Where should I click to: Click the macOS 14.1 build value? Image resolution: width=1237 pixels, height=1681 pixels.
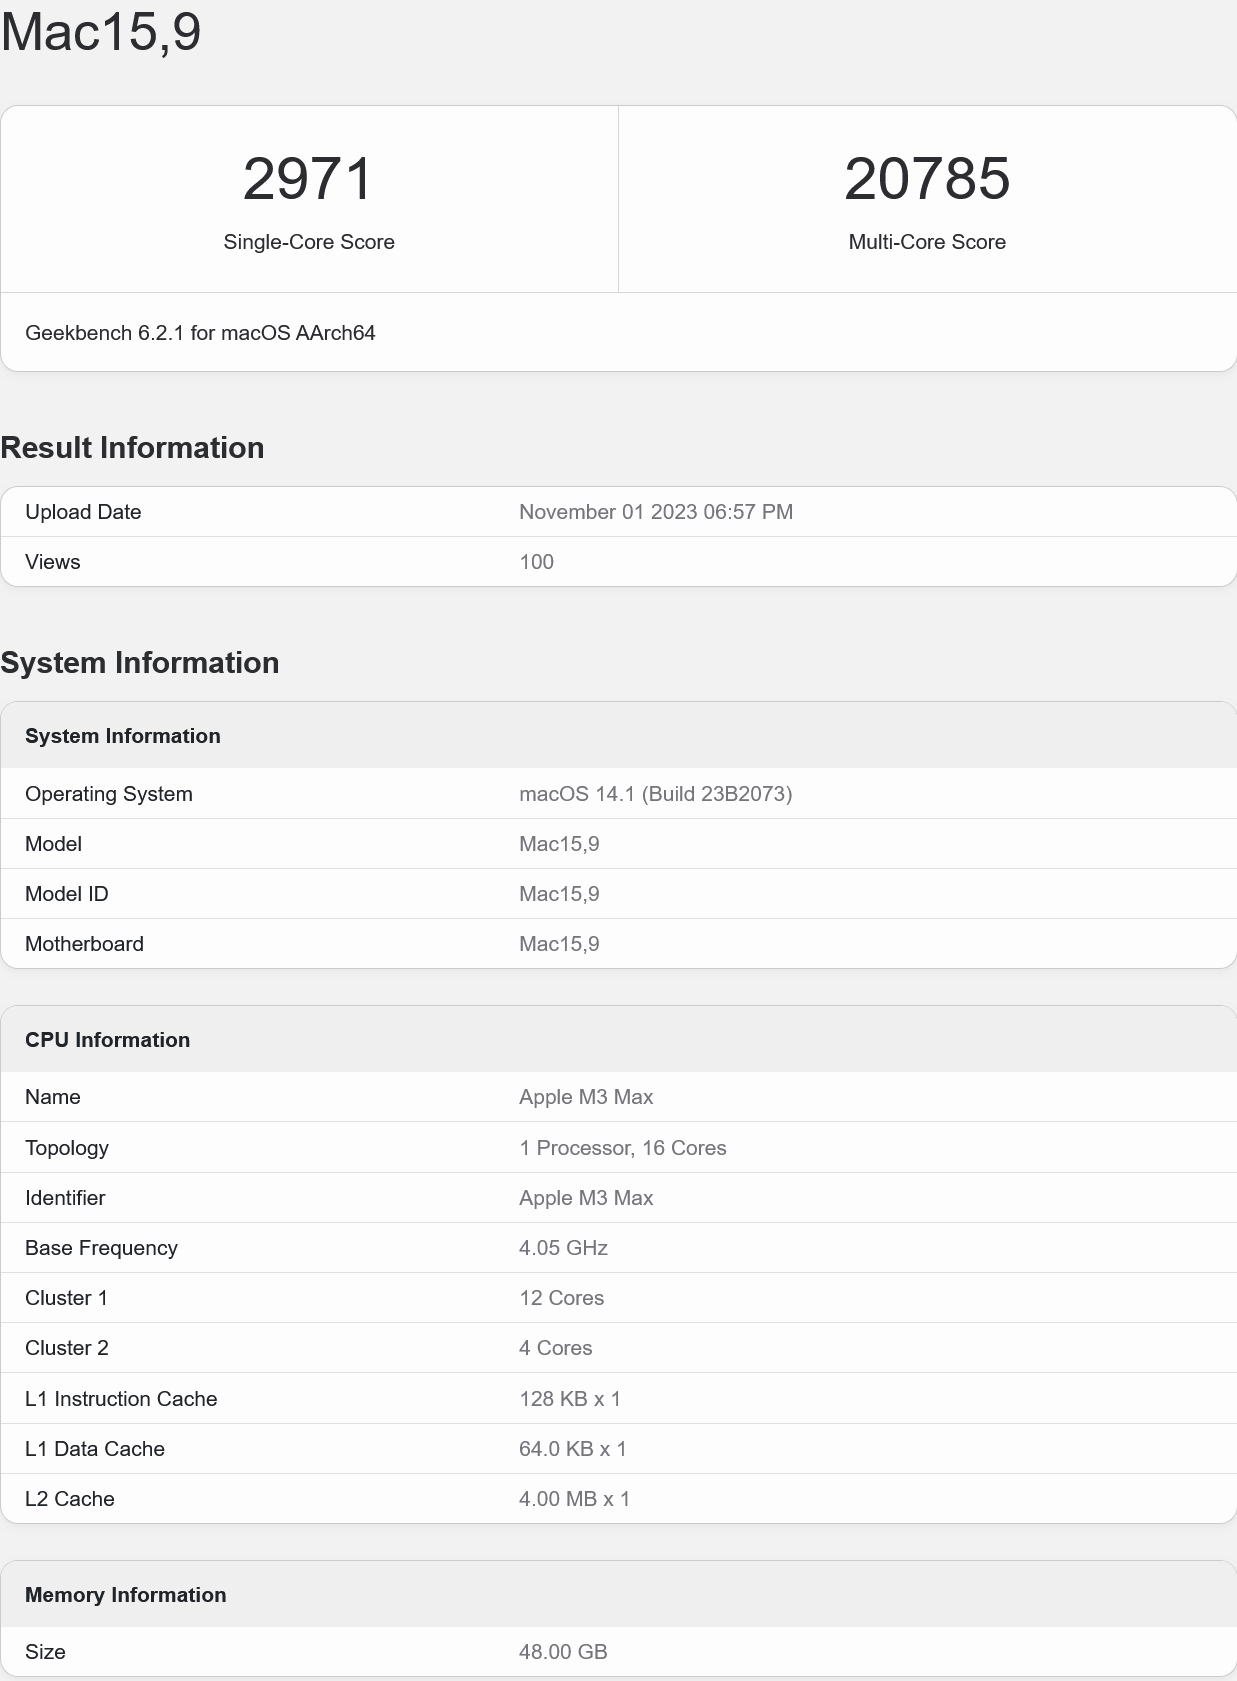[655, 794]
